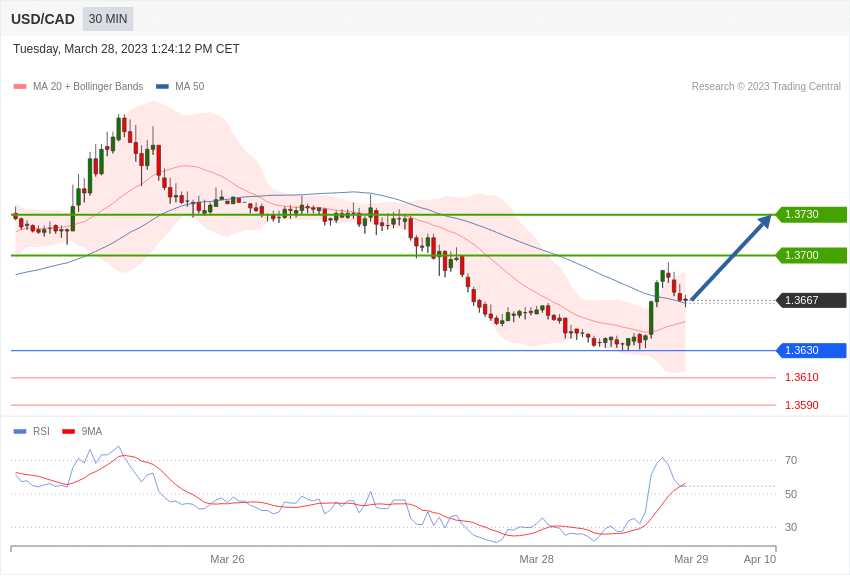Click the RSI 50 axis label
The height and width of the screenshot is (576, 850).
click(x=791, y=494)
